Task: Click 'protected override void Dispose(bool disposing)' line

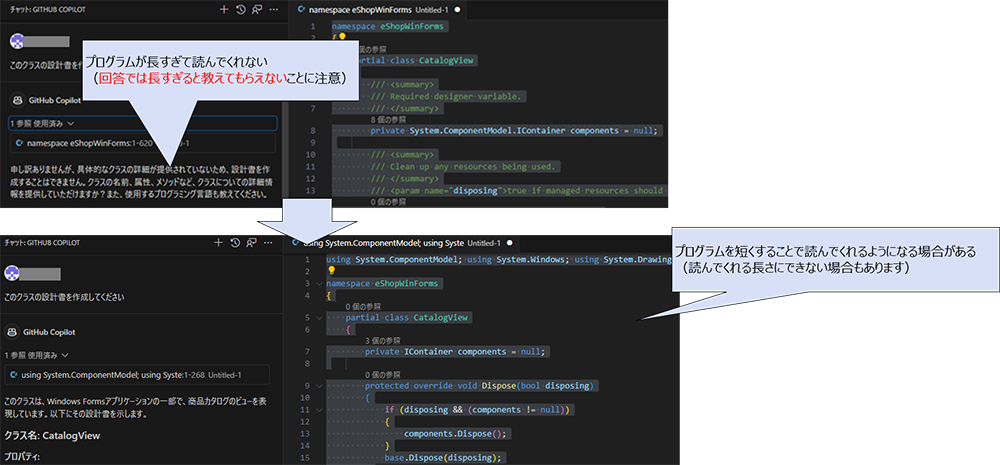Action: pos(480,386)
